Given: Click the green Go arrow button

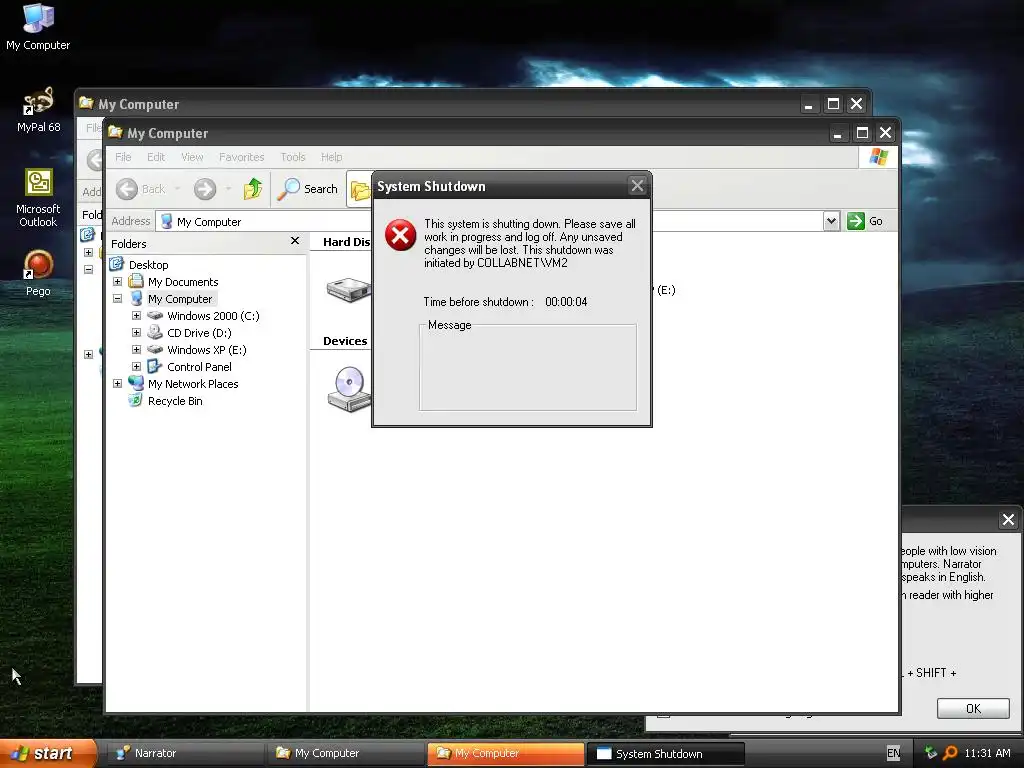Looking at the screenshot, I should point(856,221).
